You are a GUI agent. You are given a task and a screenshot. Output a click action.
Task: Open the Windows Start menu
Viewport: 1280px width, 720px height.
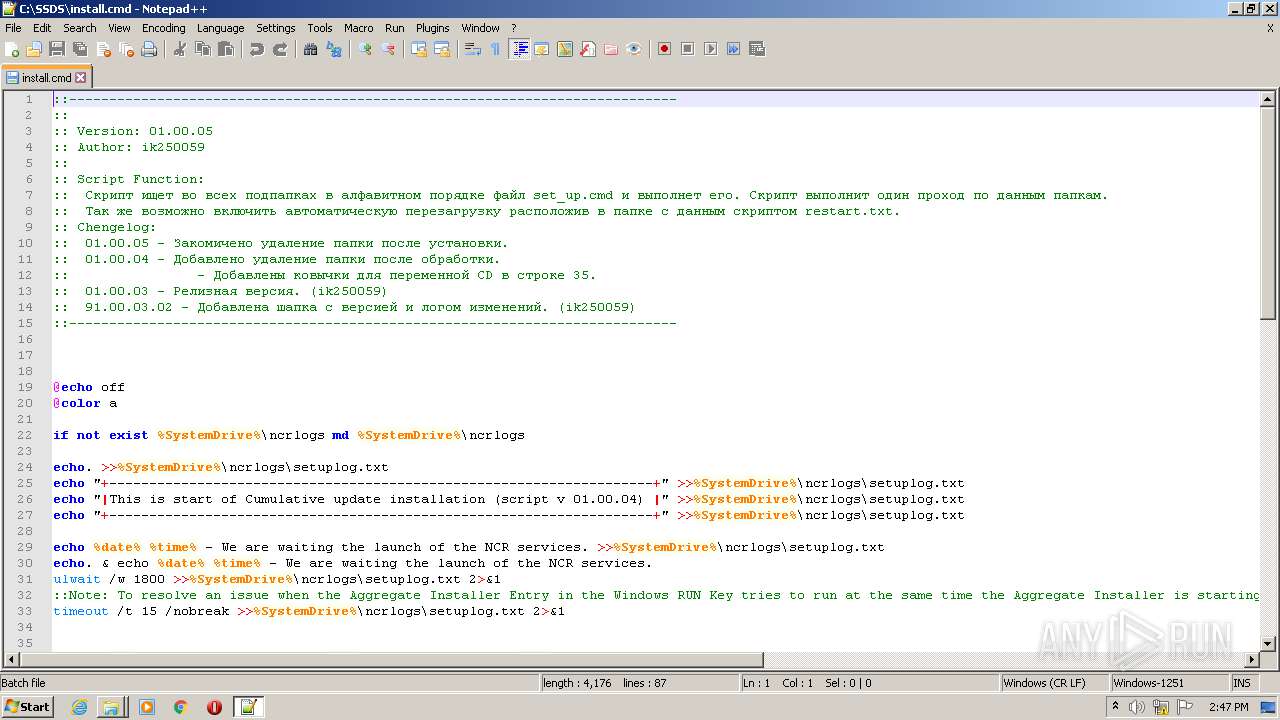coord(27,706)
